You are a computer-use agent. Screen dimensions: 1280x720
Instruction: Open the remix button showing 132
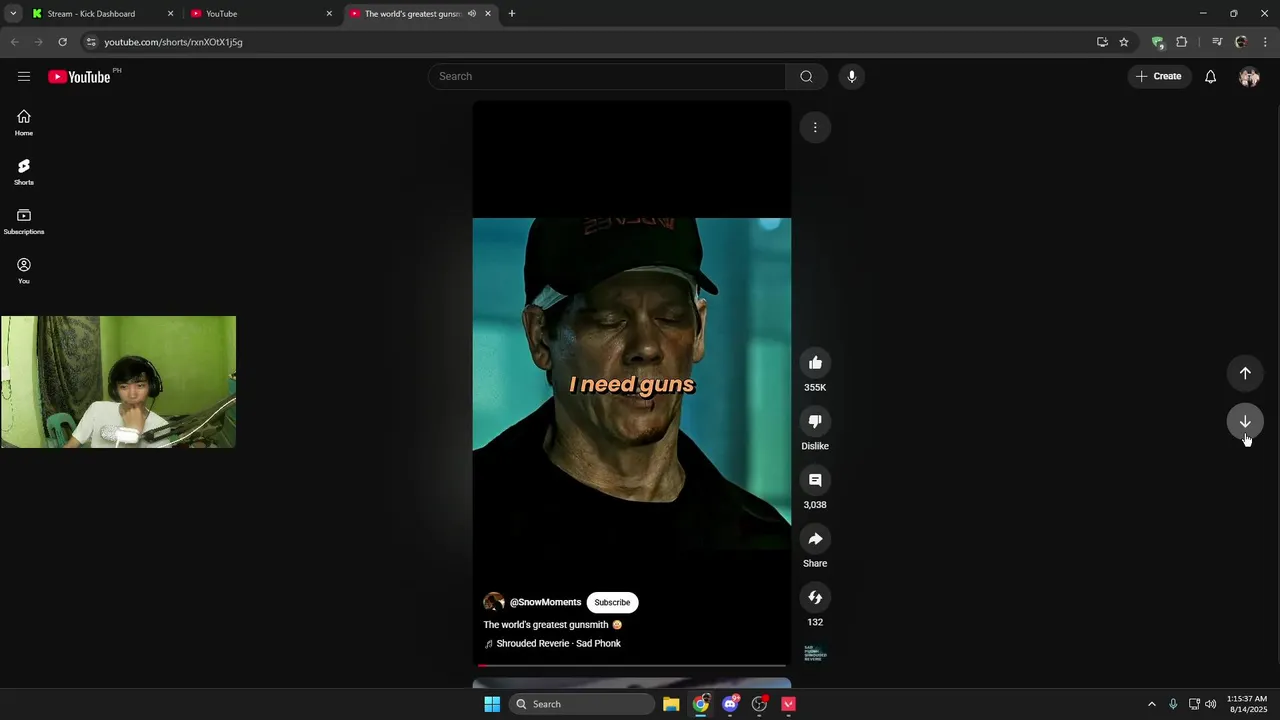click(x=815, y=598)
